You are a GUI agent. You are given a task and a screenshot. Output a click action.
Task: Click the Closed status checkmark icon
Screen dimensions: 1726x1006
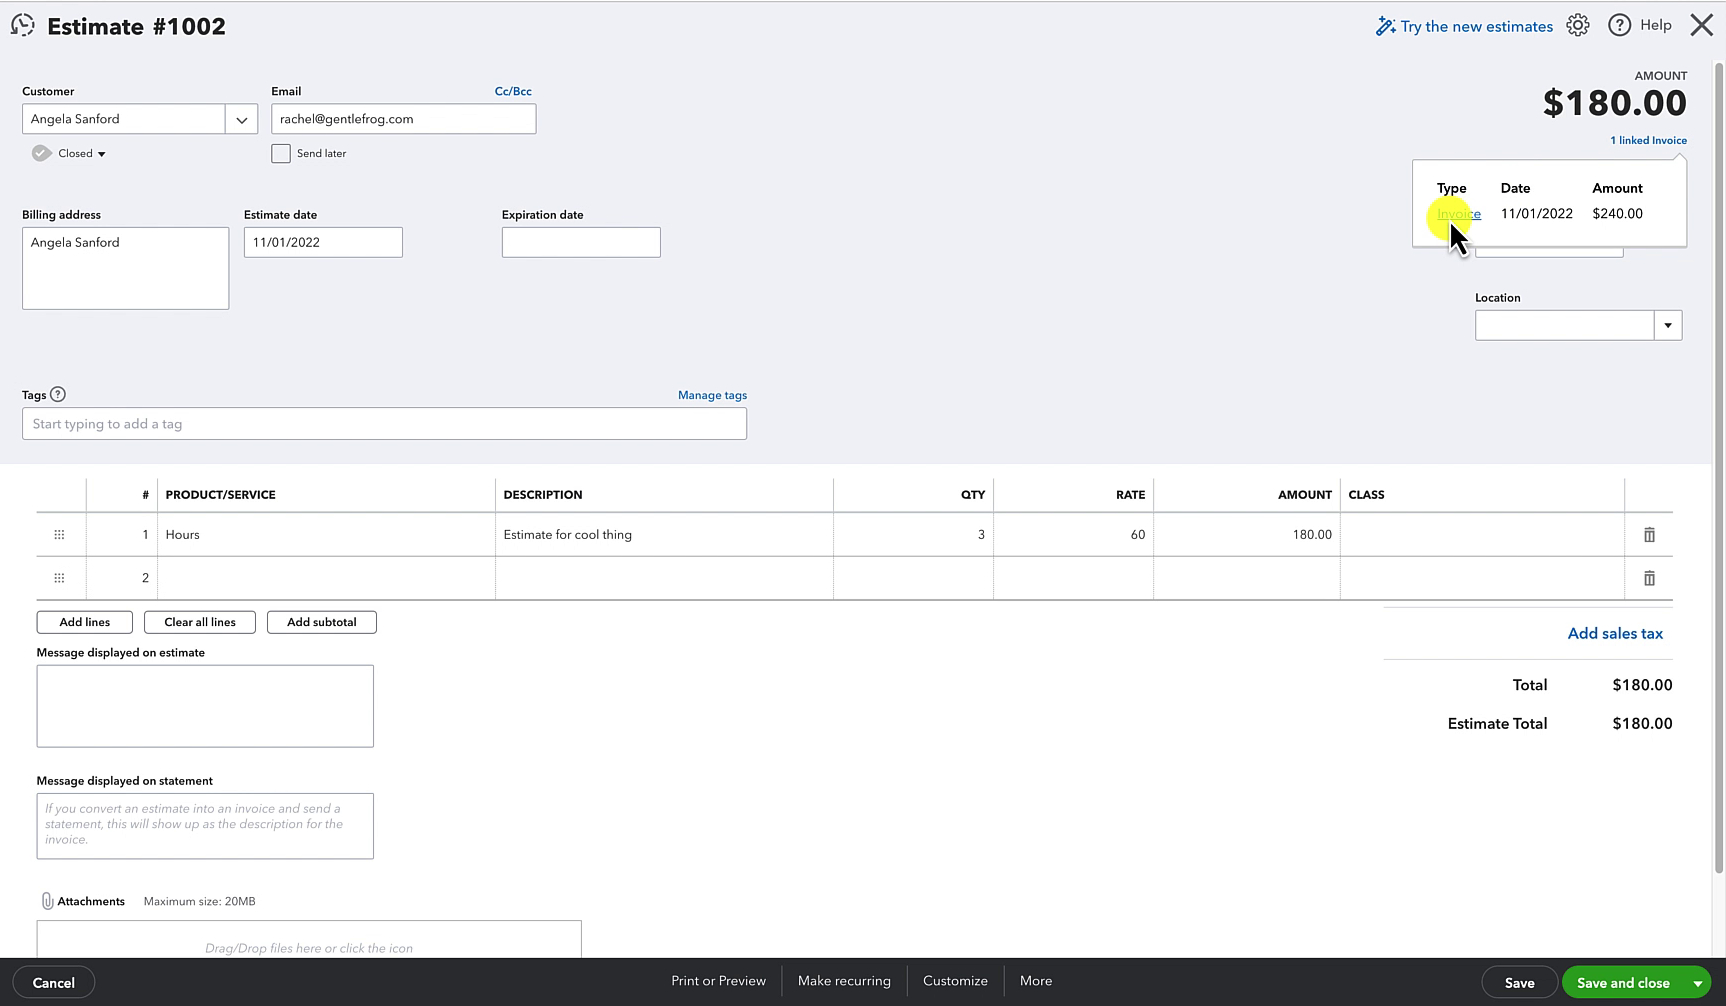[41, 153]
